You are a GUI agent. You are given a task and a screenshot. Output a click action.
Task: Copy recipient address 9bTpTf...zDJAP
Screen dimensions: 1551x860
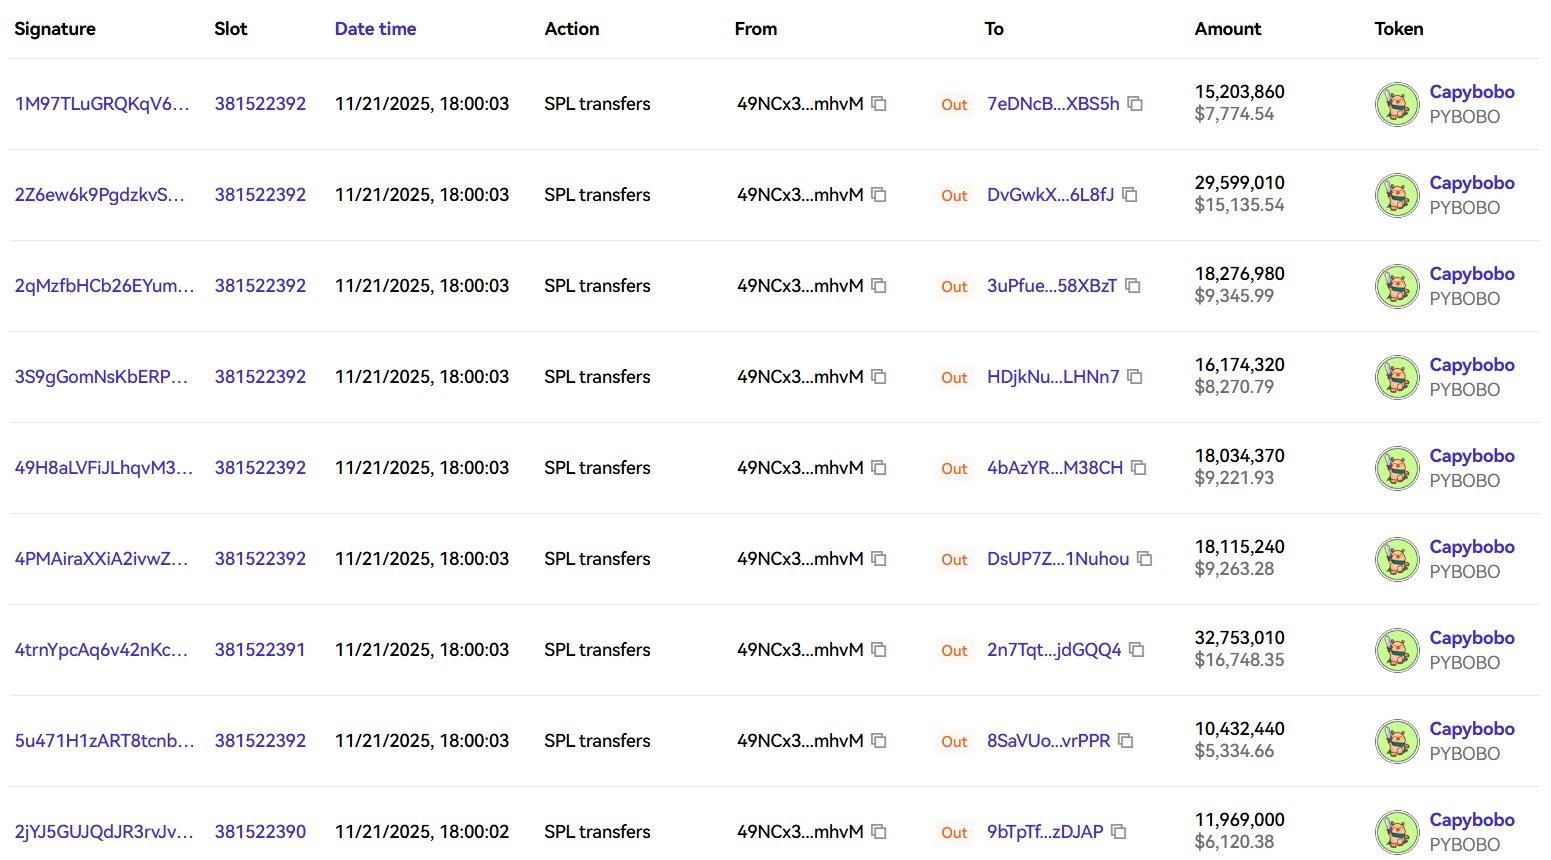(1119, 832)
